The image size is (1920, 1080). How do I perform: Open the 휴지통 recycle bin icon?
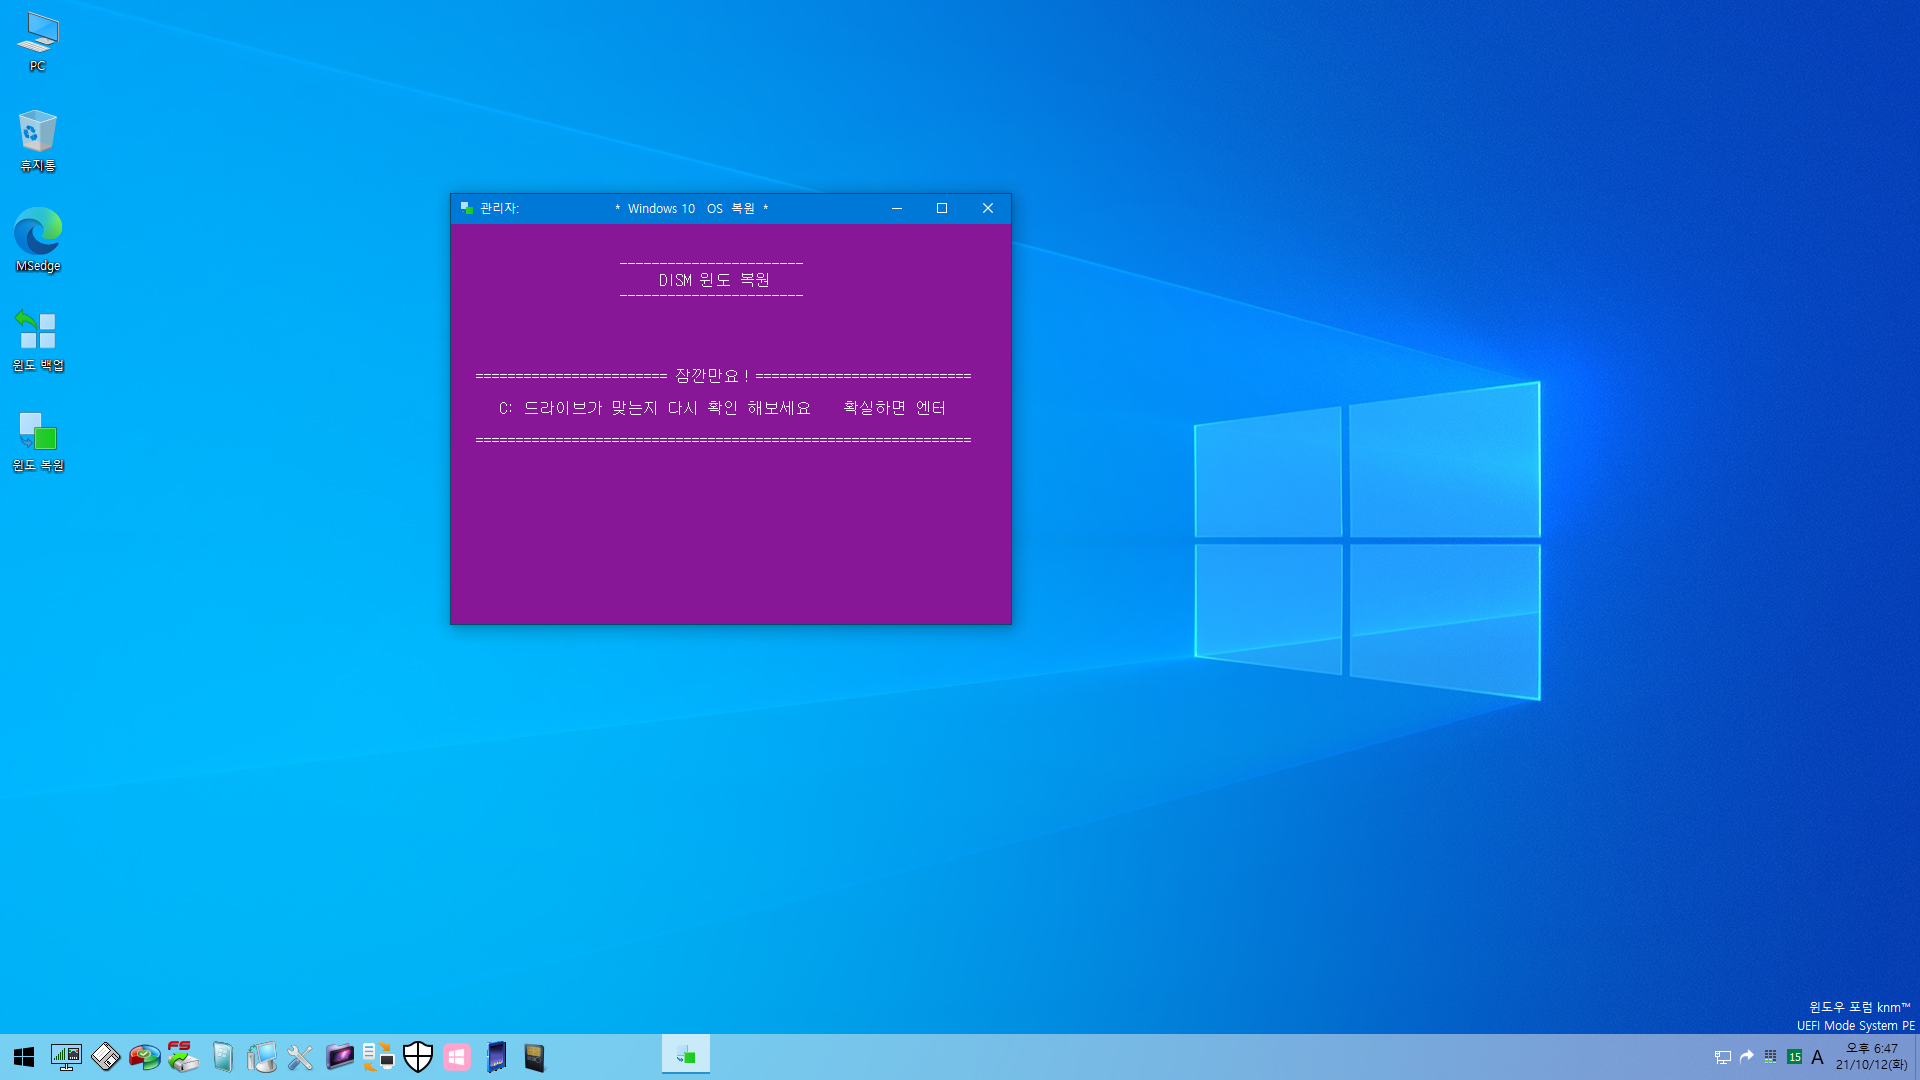pos(38,141)
